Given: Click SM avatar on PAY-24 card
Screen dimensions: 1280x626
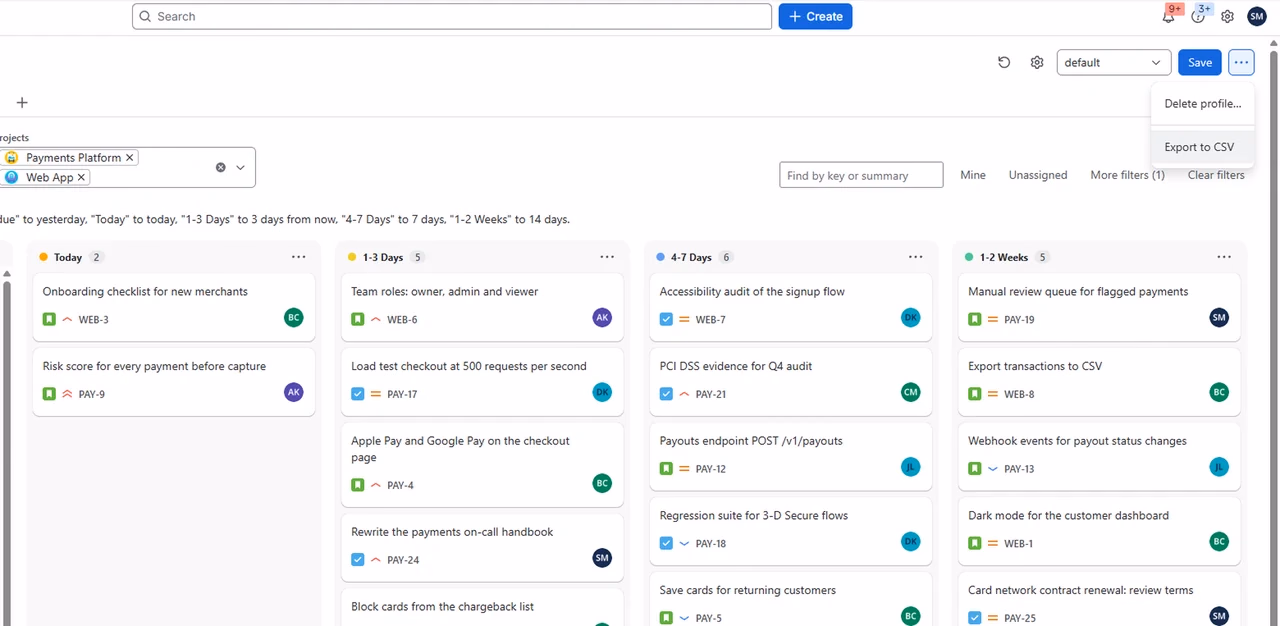Looking at the screenshot, I should 602,558.
